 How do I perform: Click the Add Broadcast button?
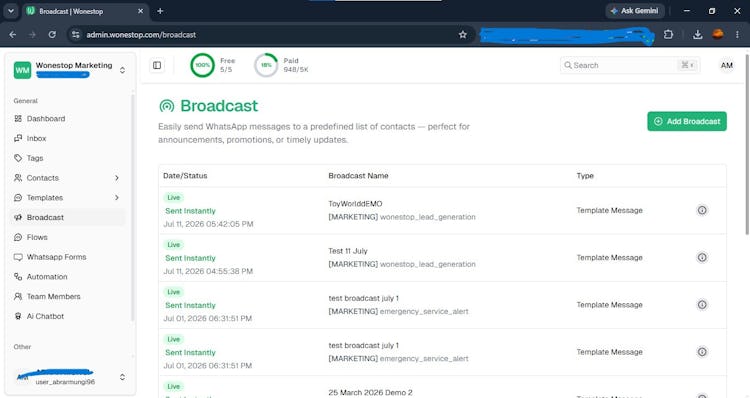coord(687,122)
